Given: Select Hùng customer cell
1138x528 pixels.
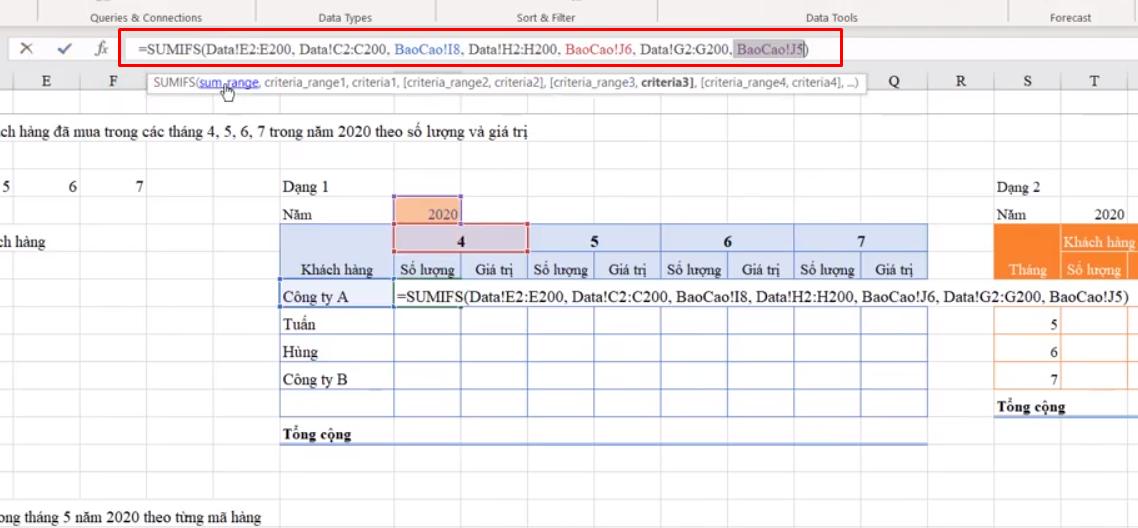Looking at the screenshot, I should point(337,348).
